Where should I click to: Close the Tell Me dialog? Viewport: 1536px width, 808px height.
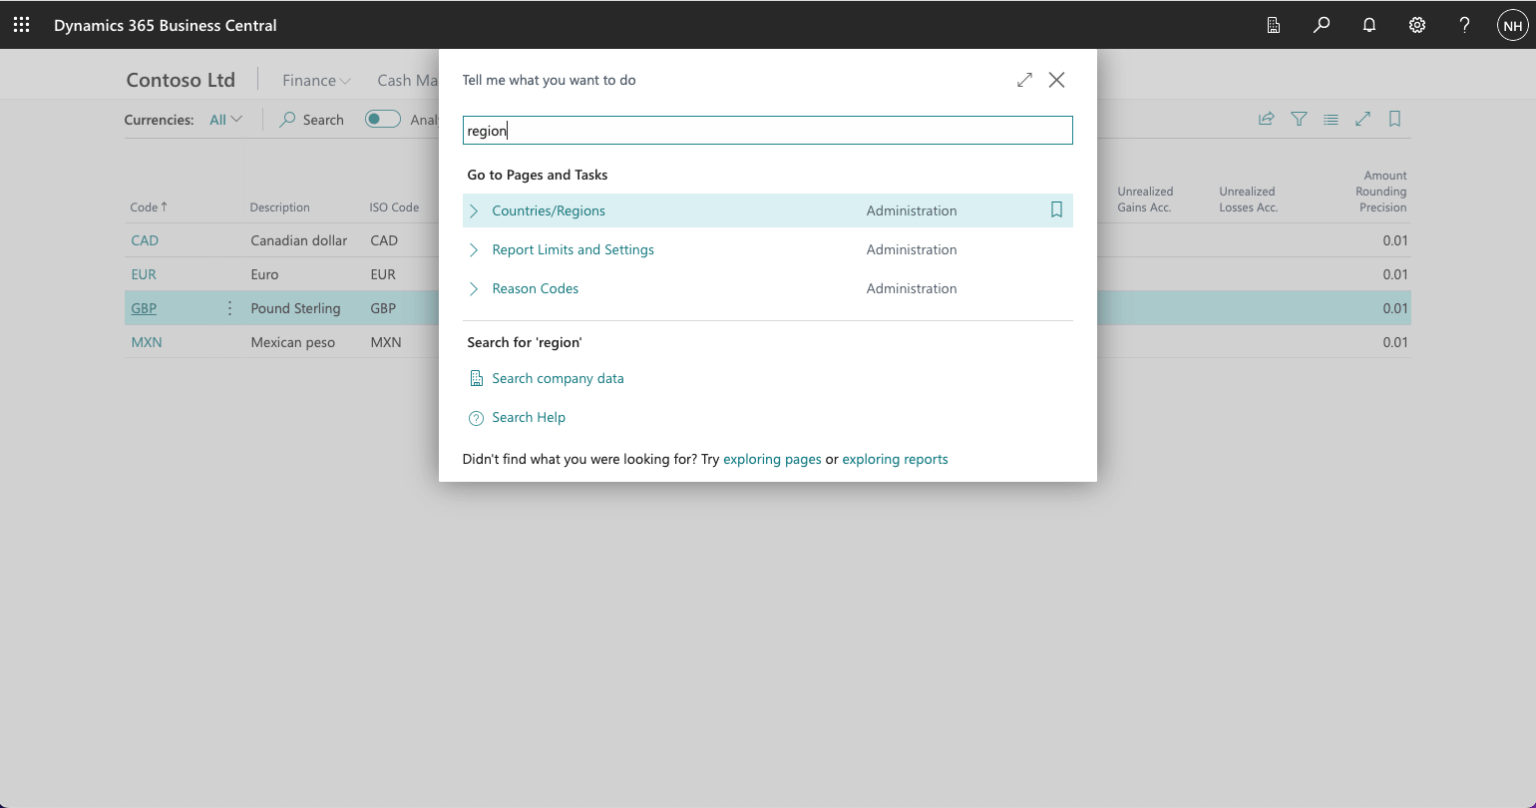click(x=1056, y=80)
